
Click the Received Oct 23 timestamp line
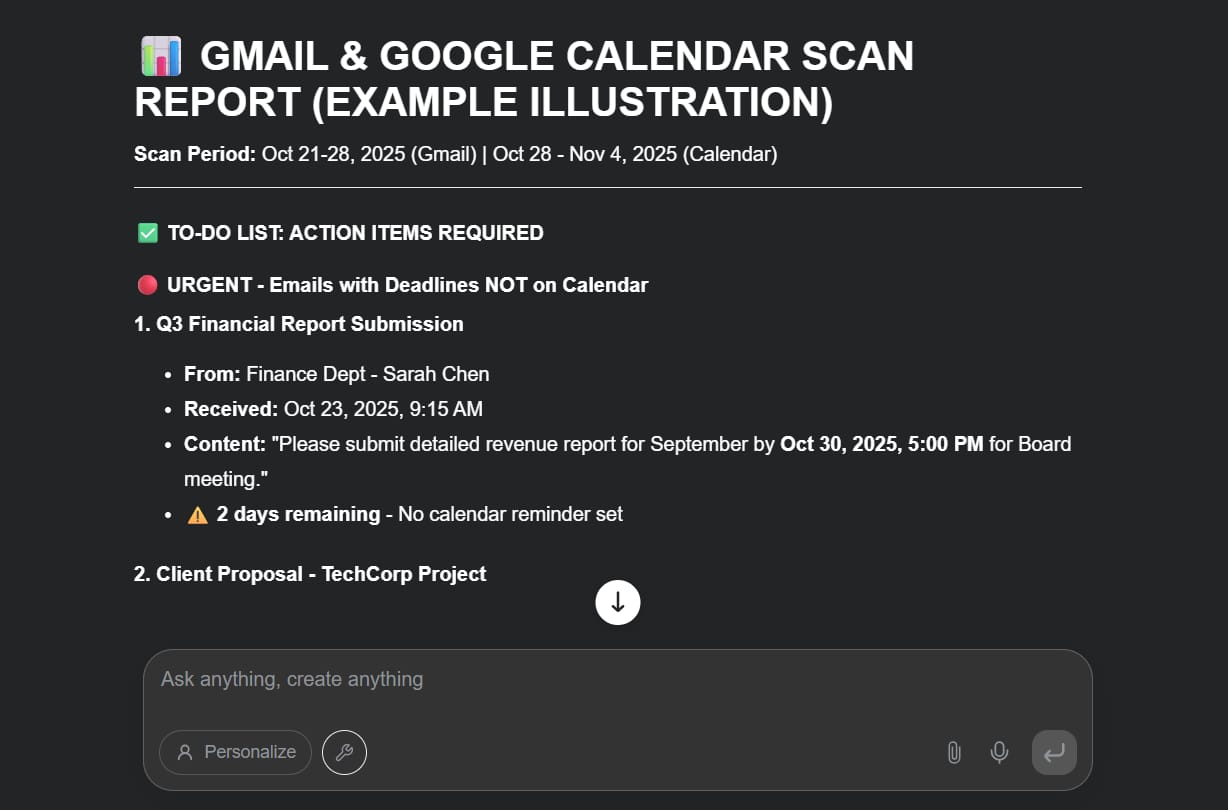(333, 409)
